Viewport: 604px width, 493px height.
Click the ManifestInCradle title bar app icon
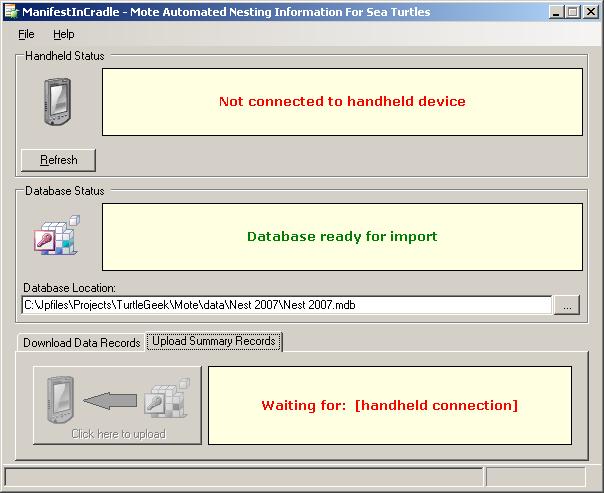pyautogui.click(x=11, y=12)
